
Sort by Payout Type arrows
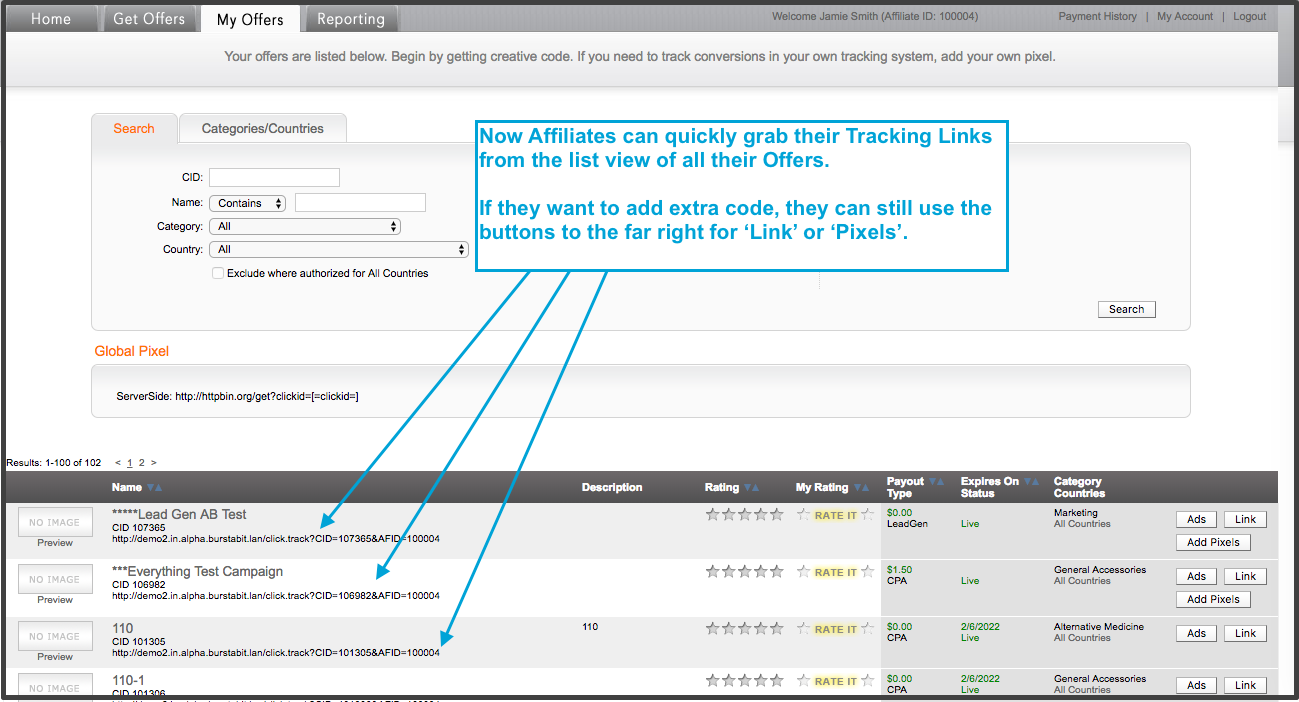936,482
